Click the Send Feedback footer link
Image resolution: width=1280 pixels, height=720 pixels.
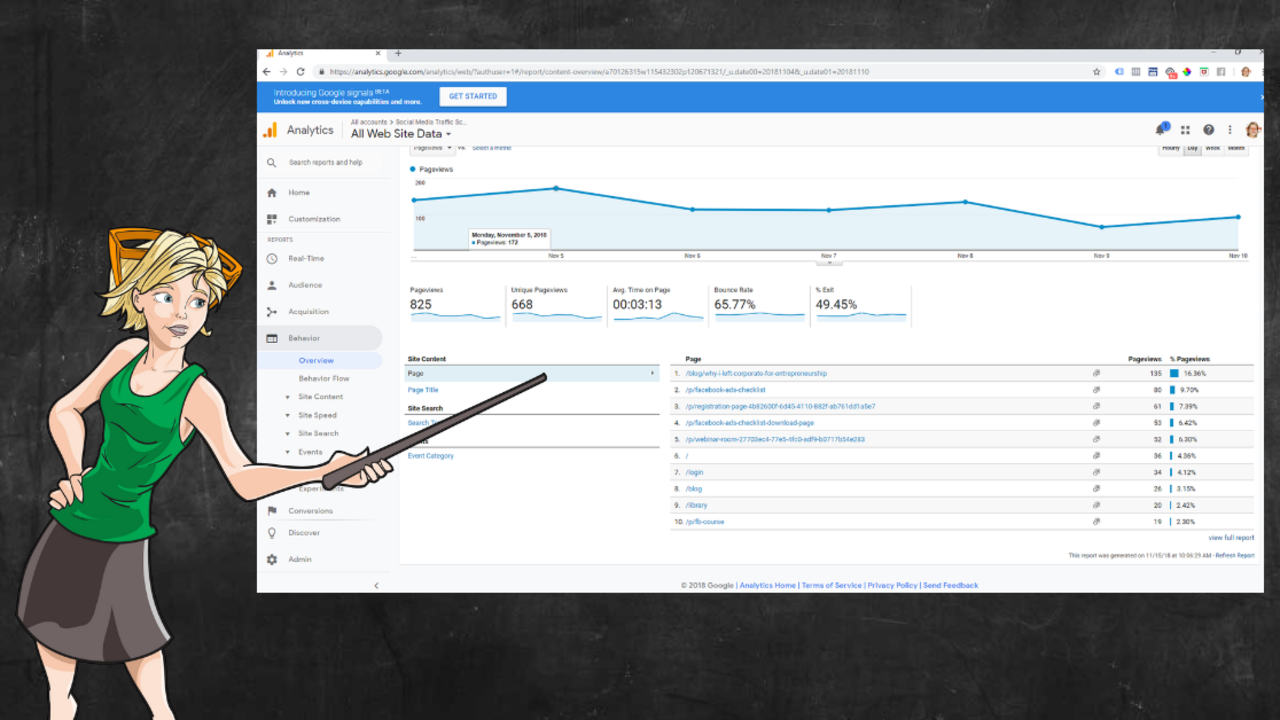[950, 585]
